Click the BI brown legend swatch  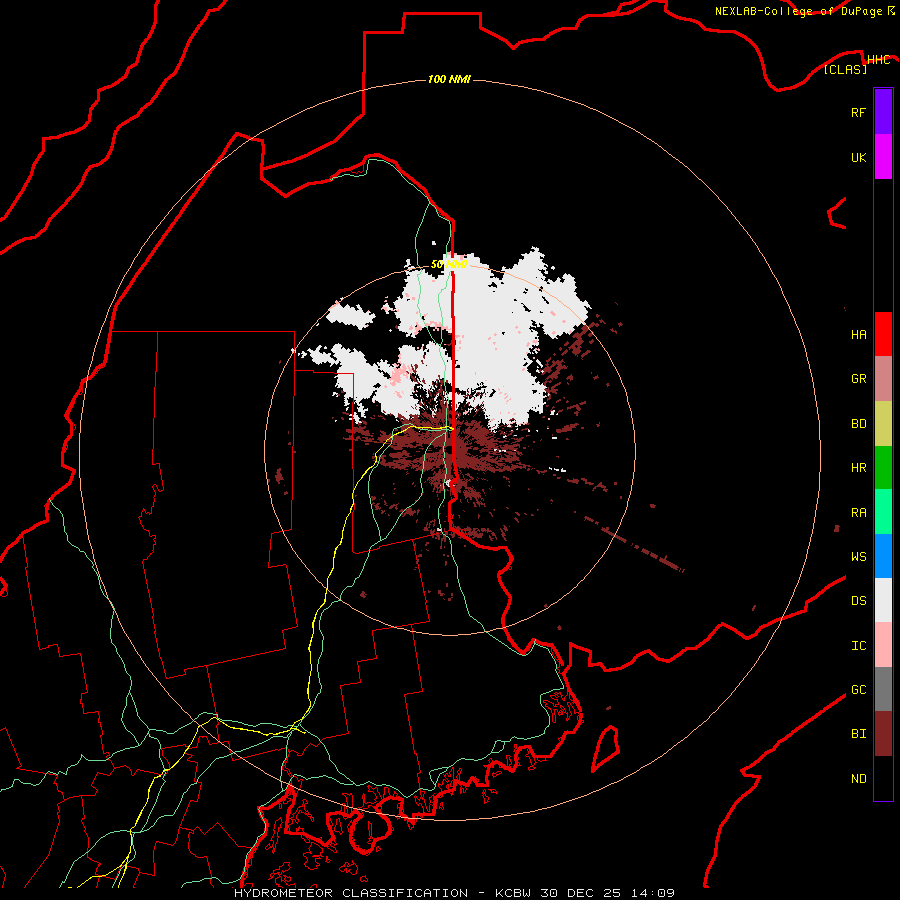click(x=883, y=734)
